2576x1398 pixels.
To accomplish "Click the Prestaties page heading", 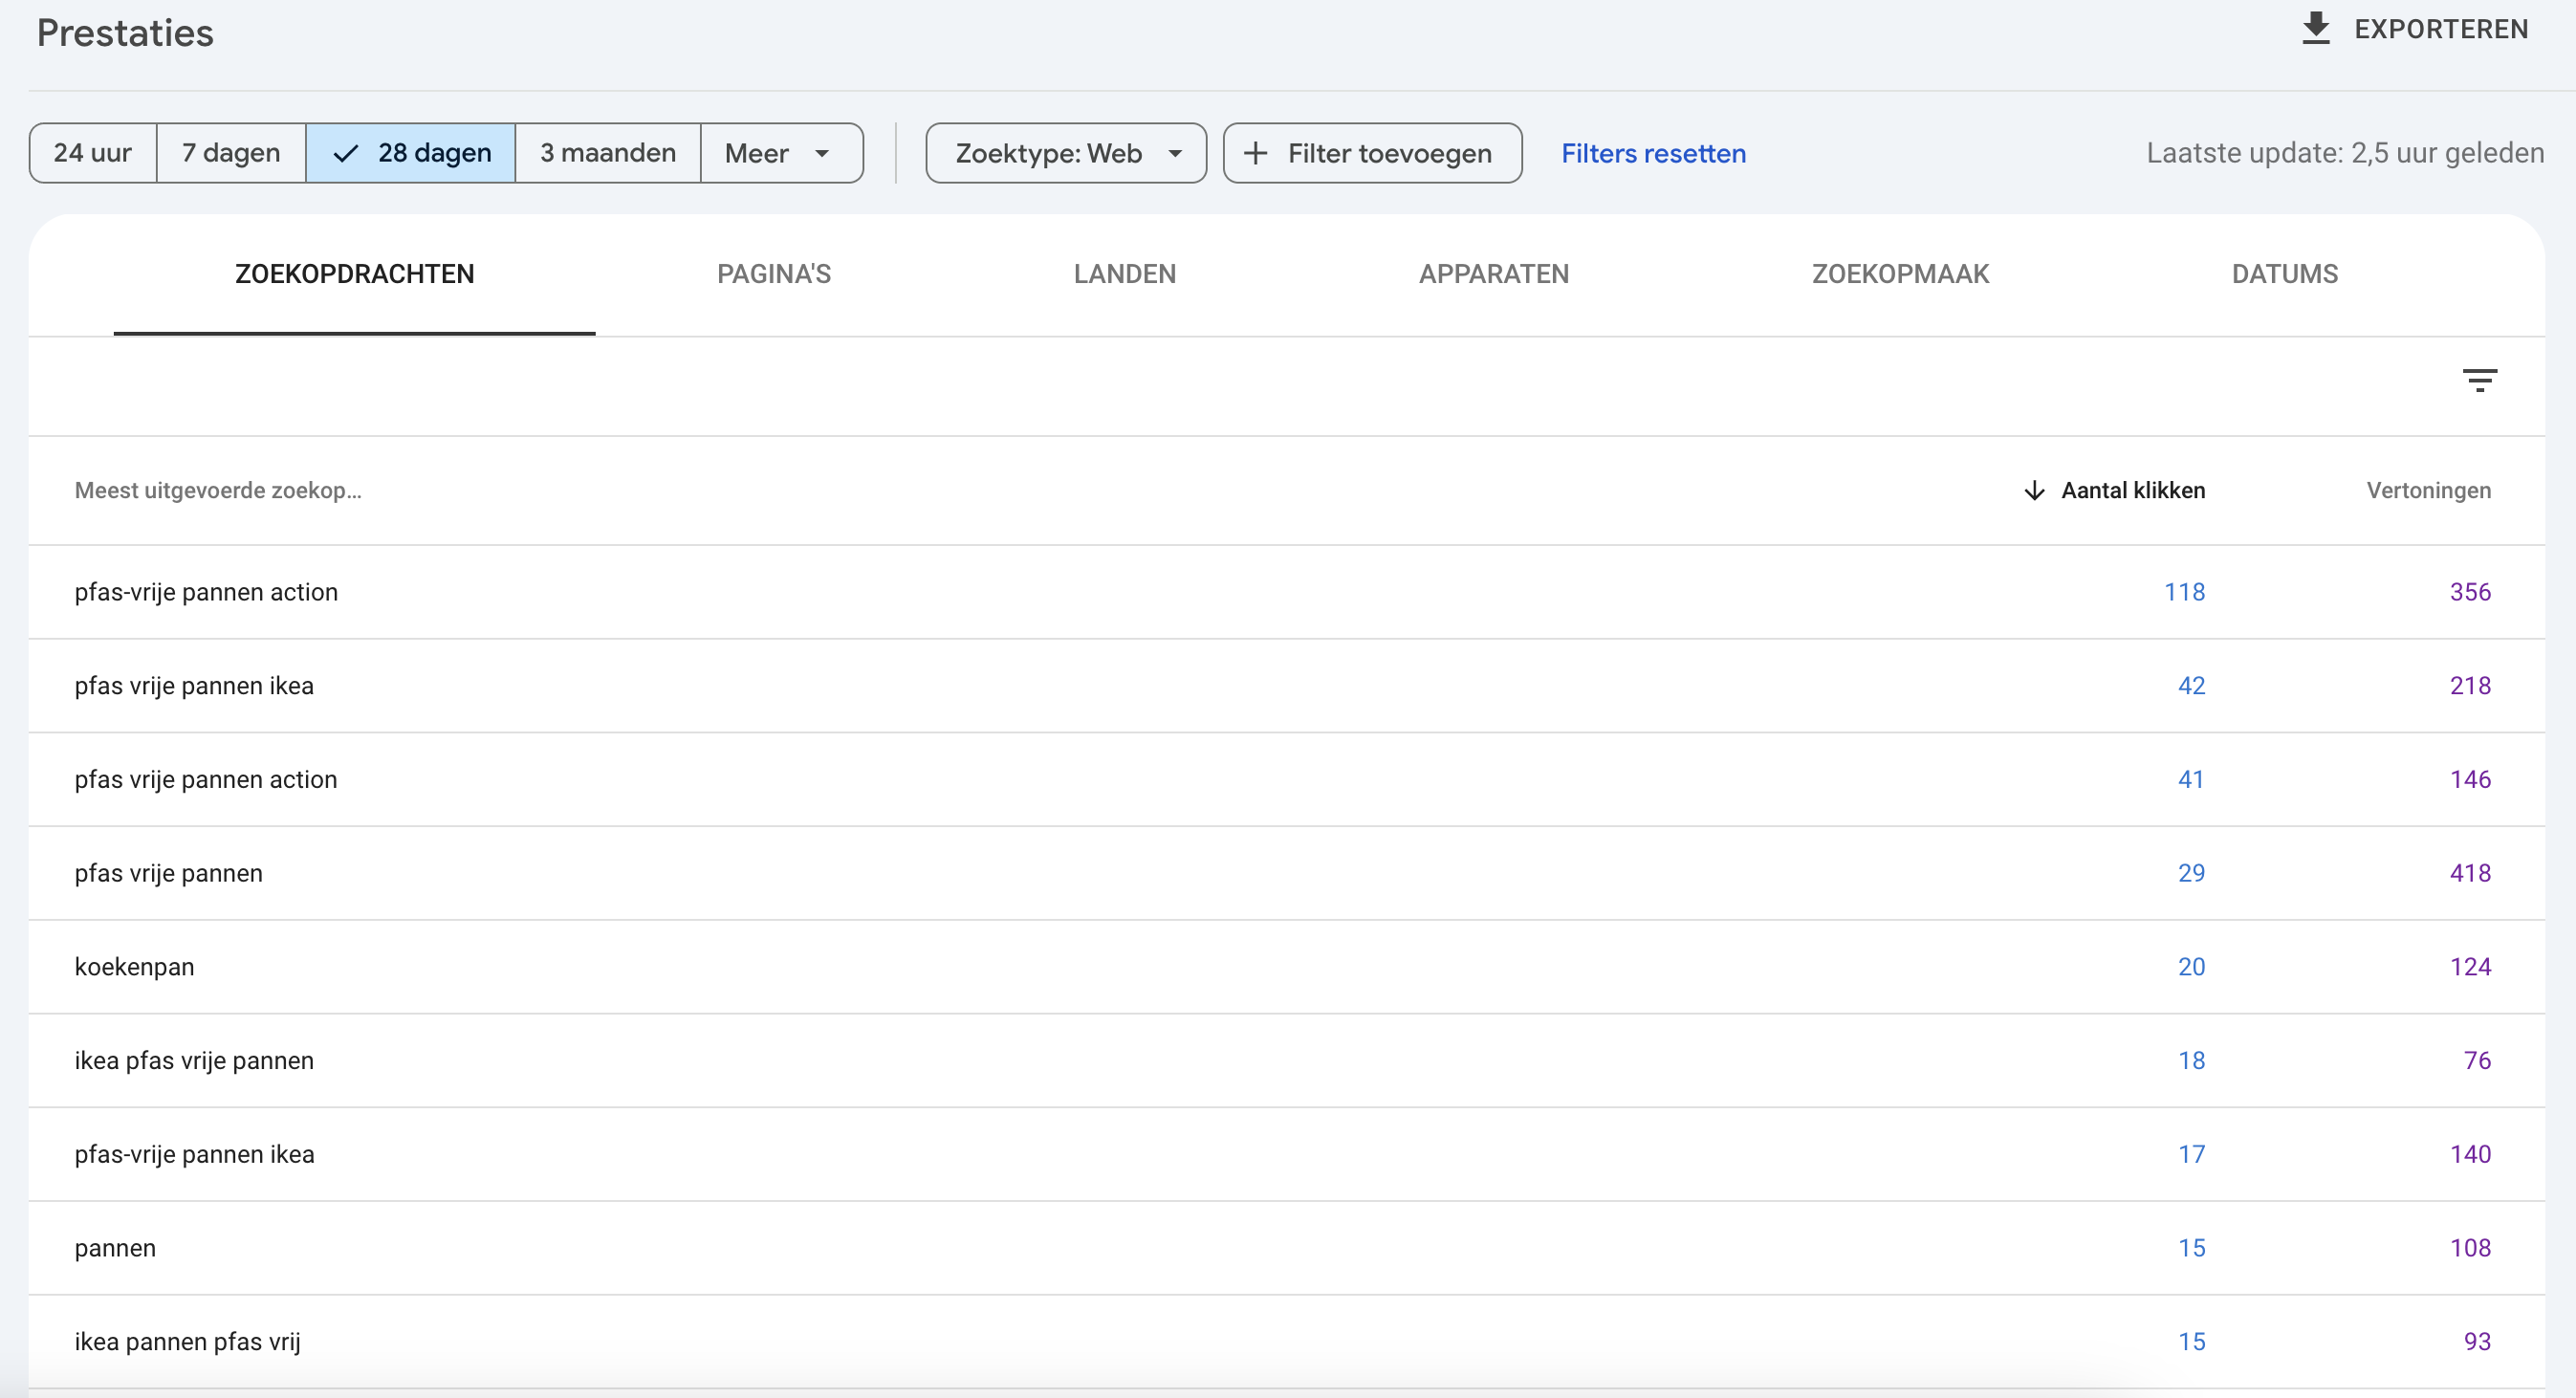I will [x=125, y=33].
